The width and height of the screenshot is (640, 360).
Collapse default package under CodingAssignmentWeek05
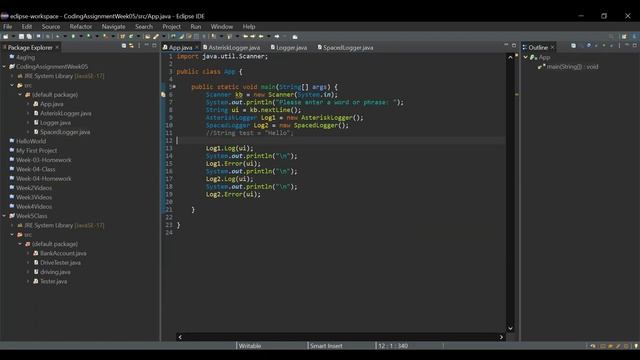20,94
